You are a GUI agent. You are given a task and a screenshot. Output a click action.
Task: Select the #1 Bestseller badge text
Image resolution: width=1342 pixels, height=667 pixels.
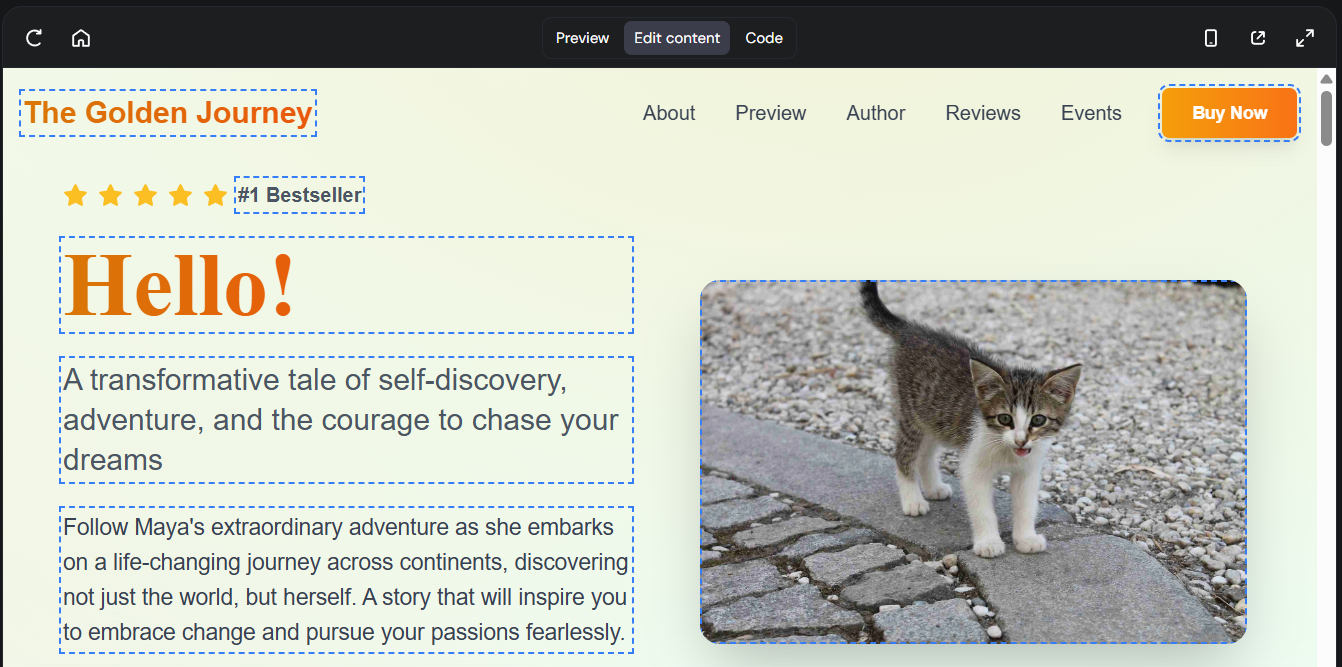(299, 195)
